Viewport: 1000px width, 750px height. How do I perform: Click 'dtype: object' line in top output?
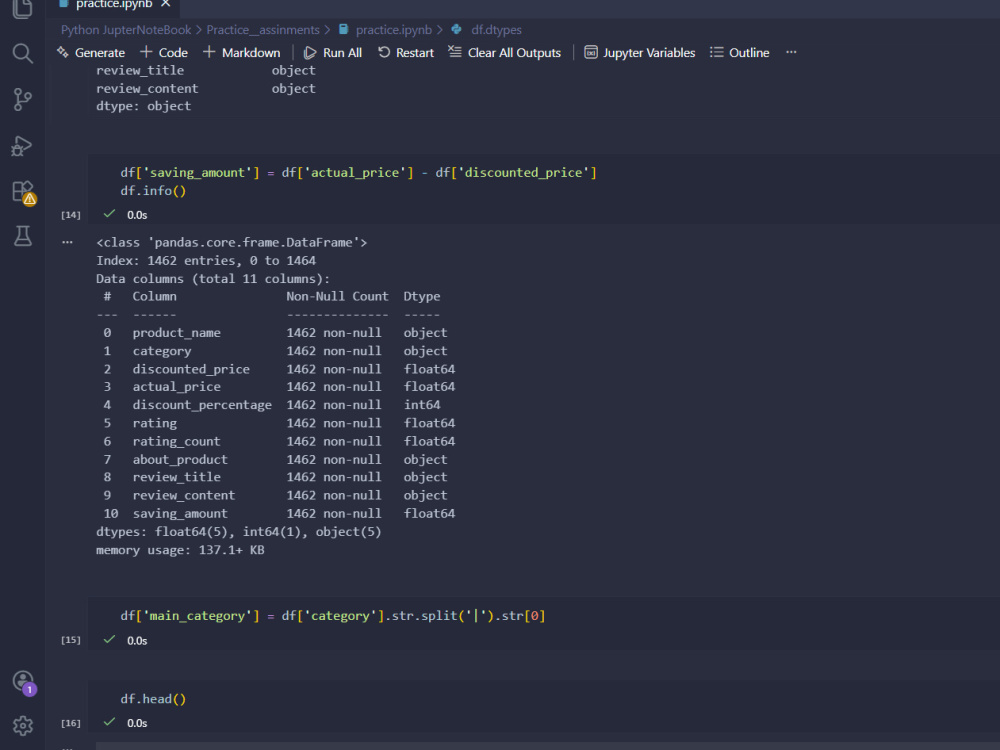(x=143, y=107)
